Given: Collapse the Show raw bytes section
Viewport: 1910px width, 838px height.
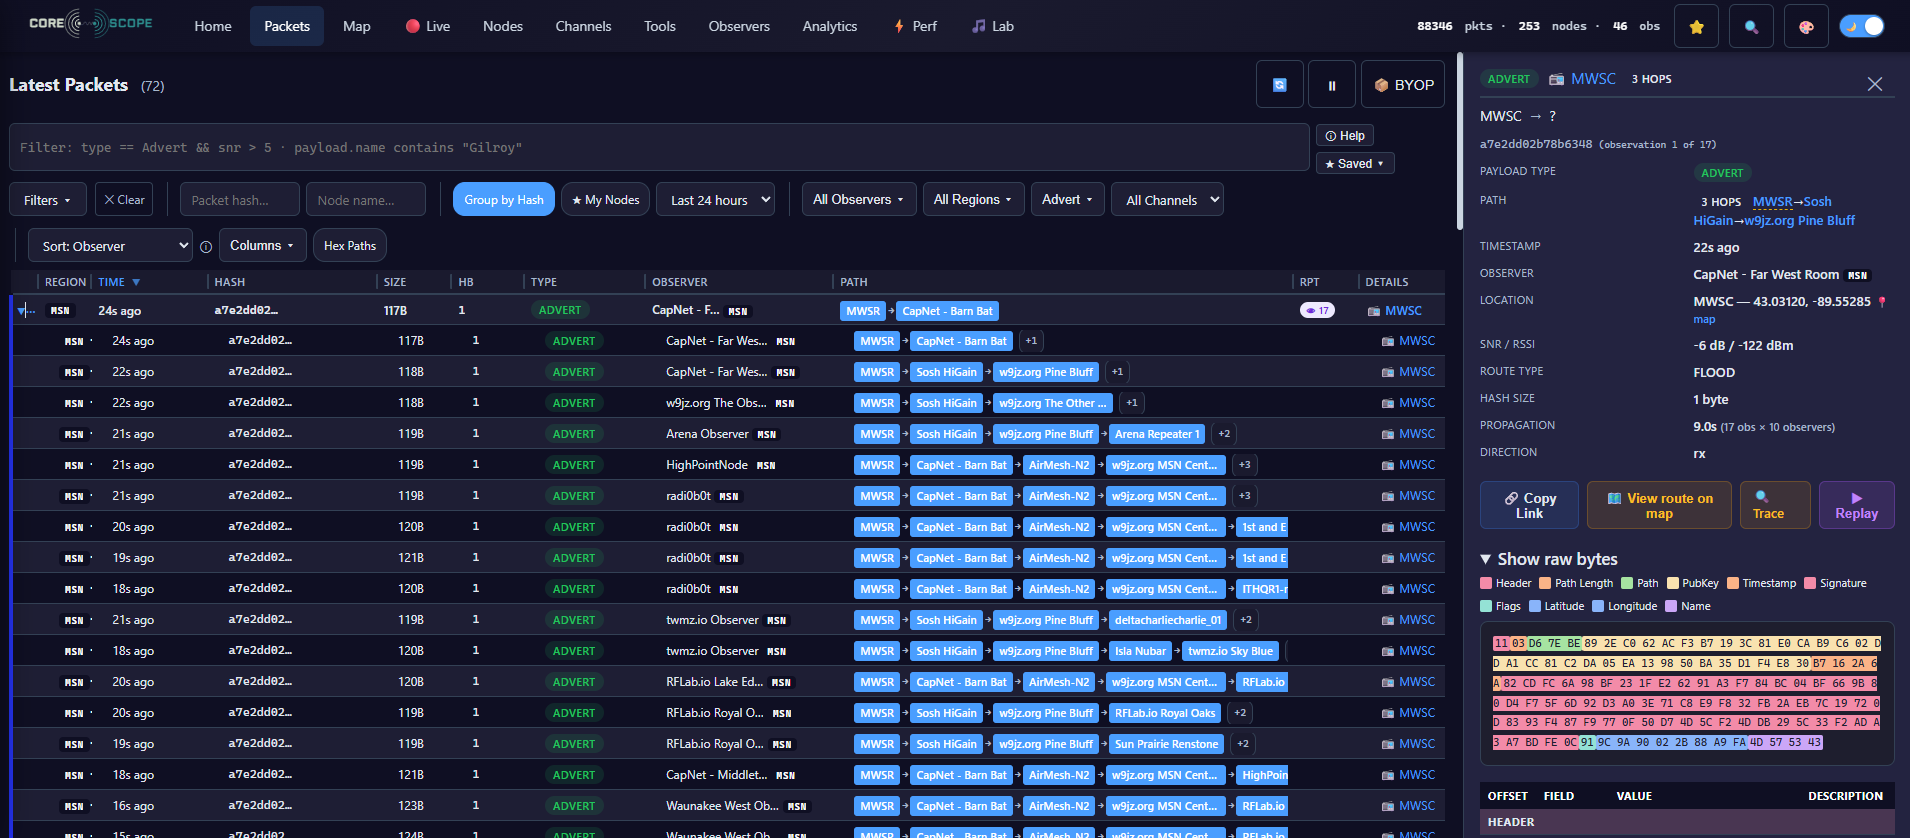Looking at the screenshot, I should point(1548,559).
